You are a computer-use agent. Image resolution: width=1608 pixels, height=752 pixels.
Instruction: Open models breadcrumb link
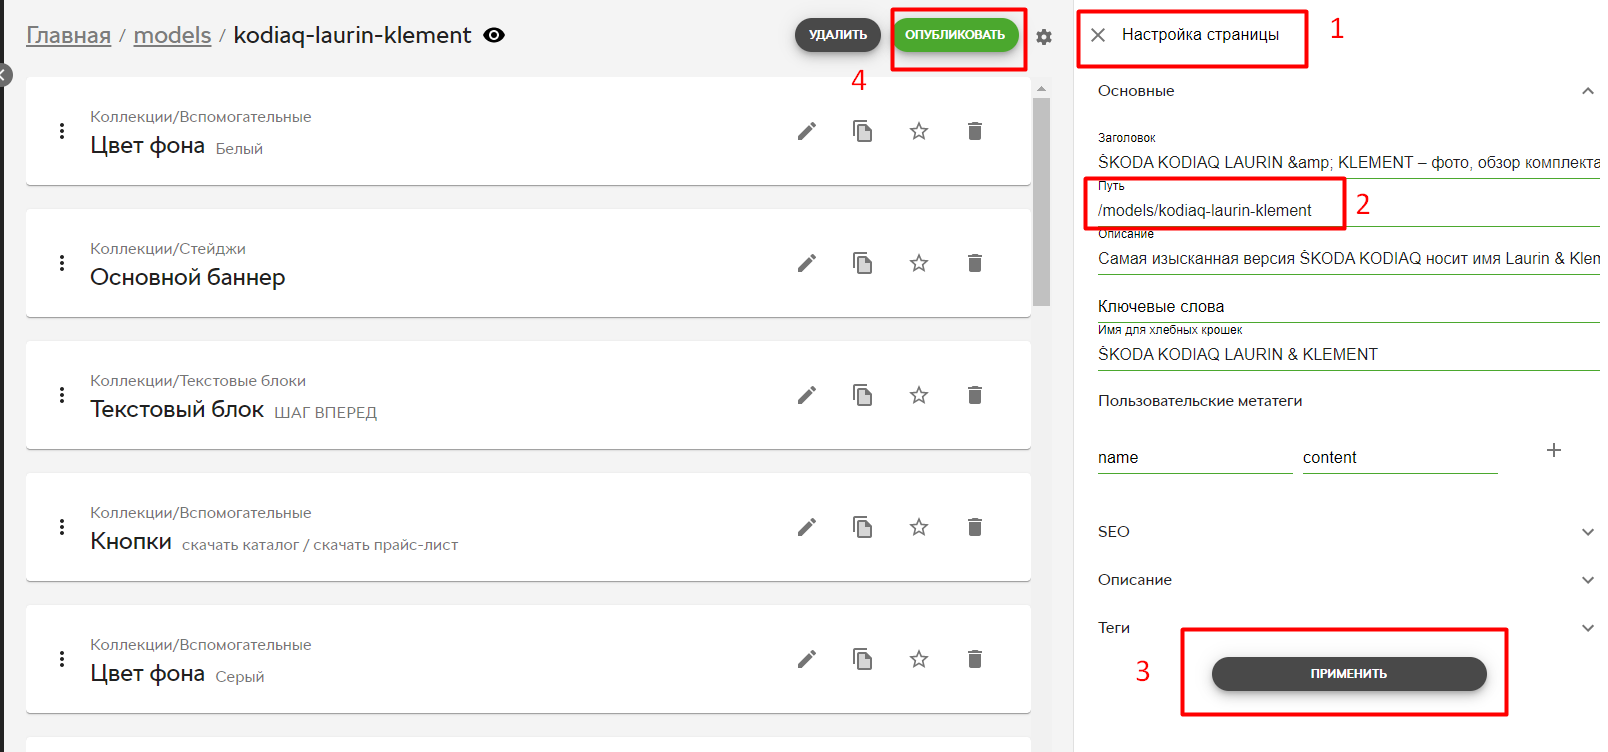tap(172, 35)
